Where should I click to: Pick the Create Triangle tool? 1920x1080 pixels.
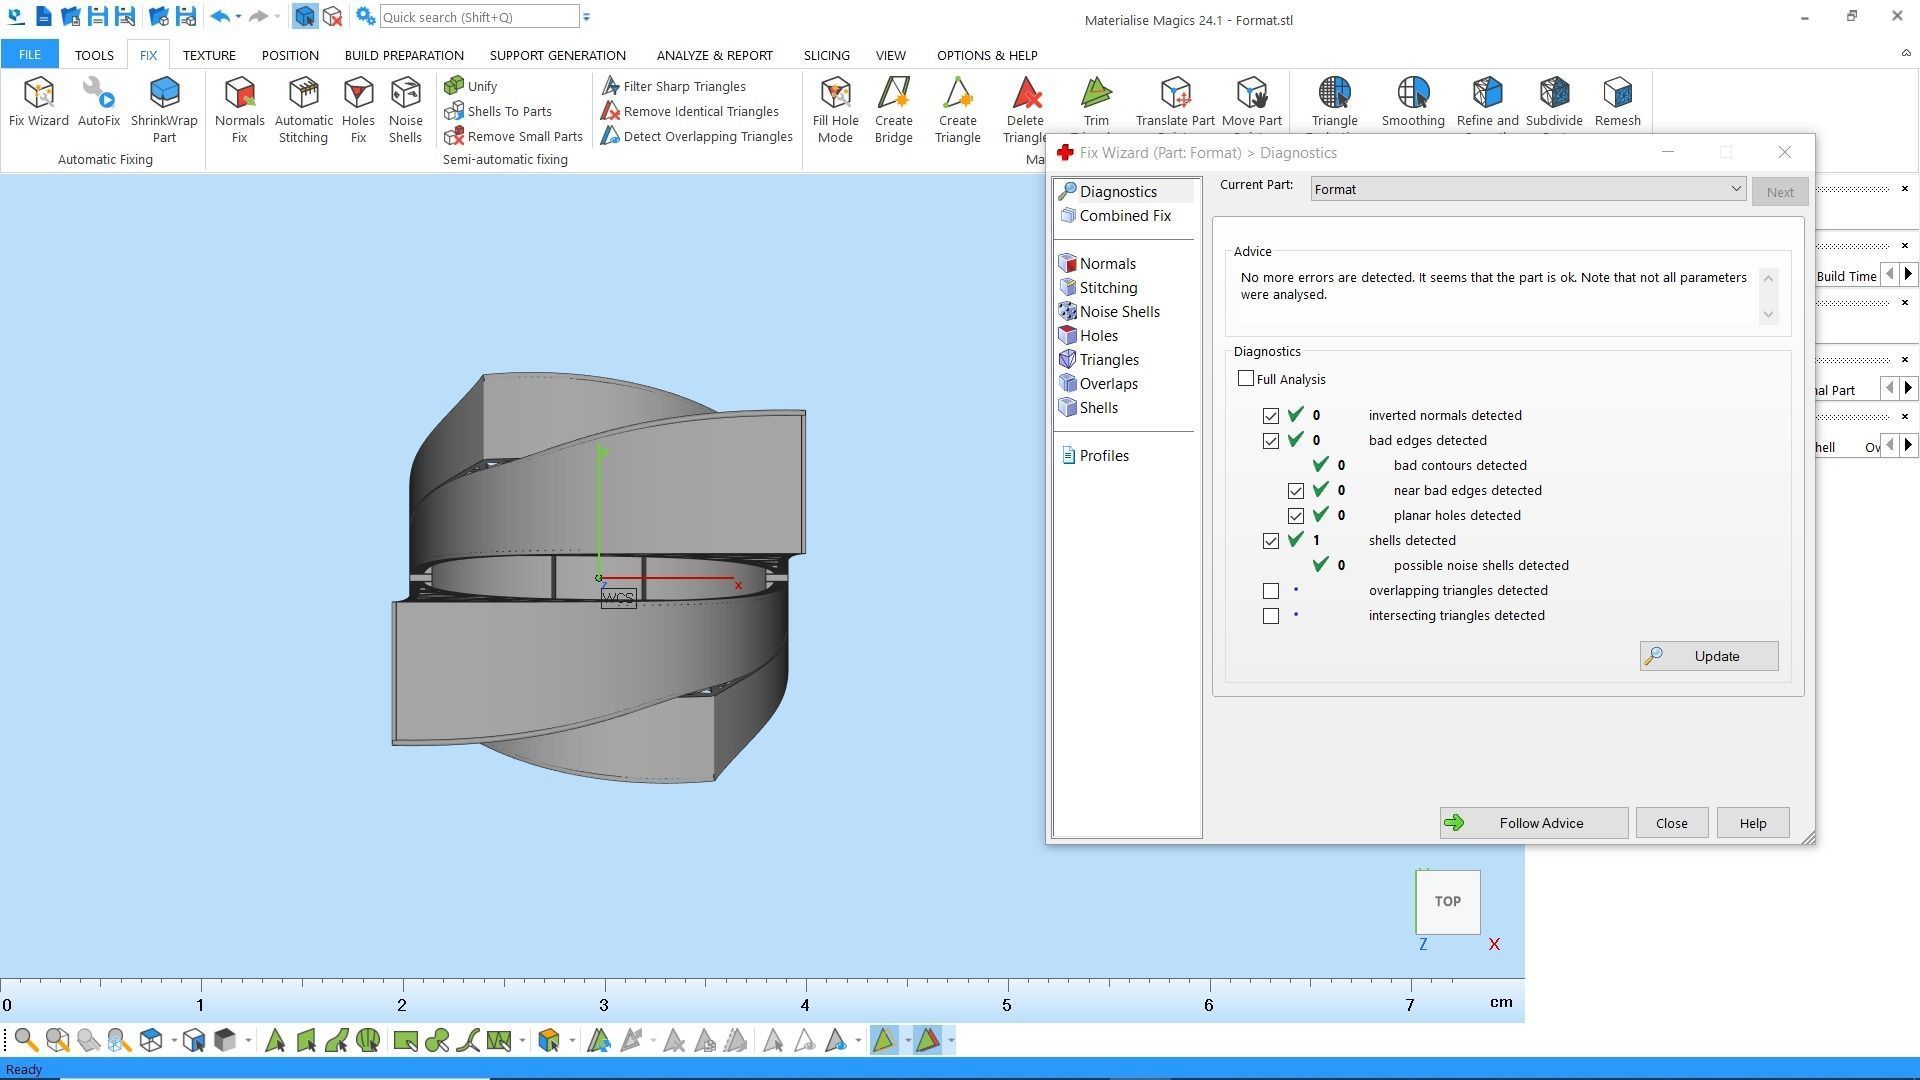coord(957,110)
